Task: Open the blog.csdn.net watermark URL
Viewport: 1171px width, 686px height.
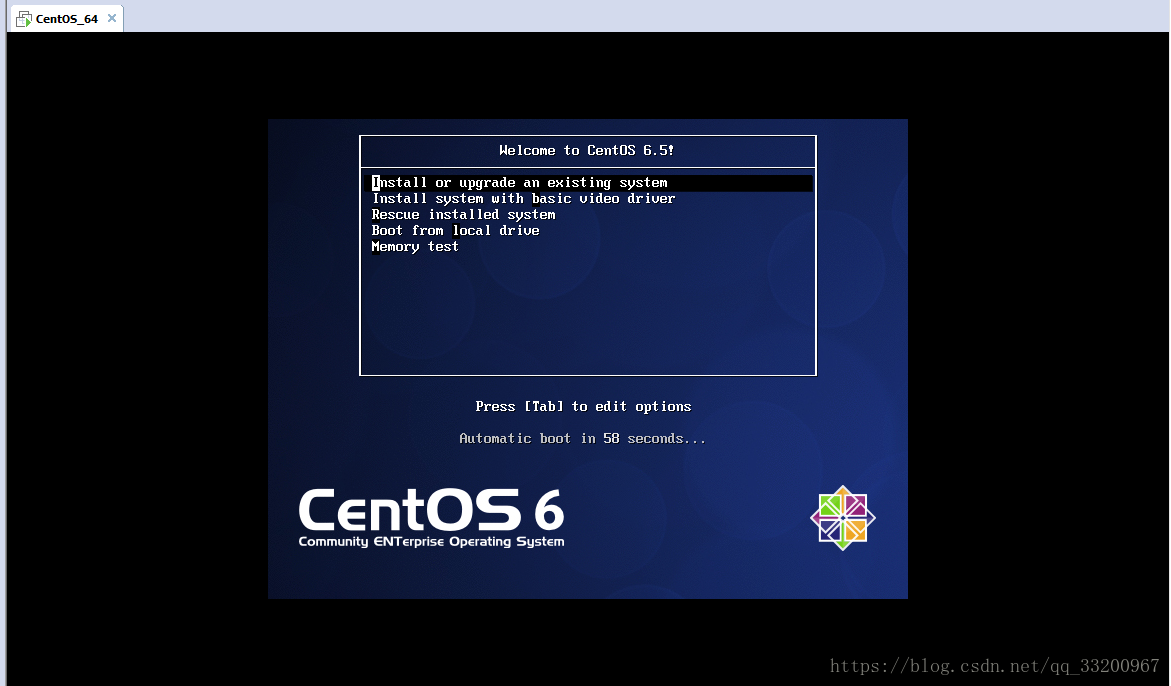Action: [994, 666]
